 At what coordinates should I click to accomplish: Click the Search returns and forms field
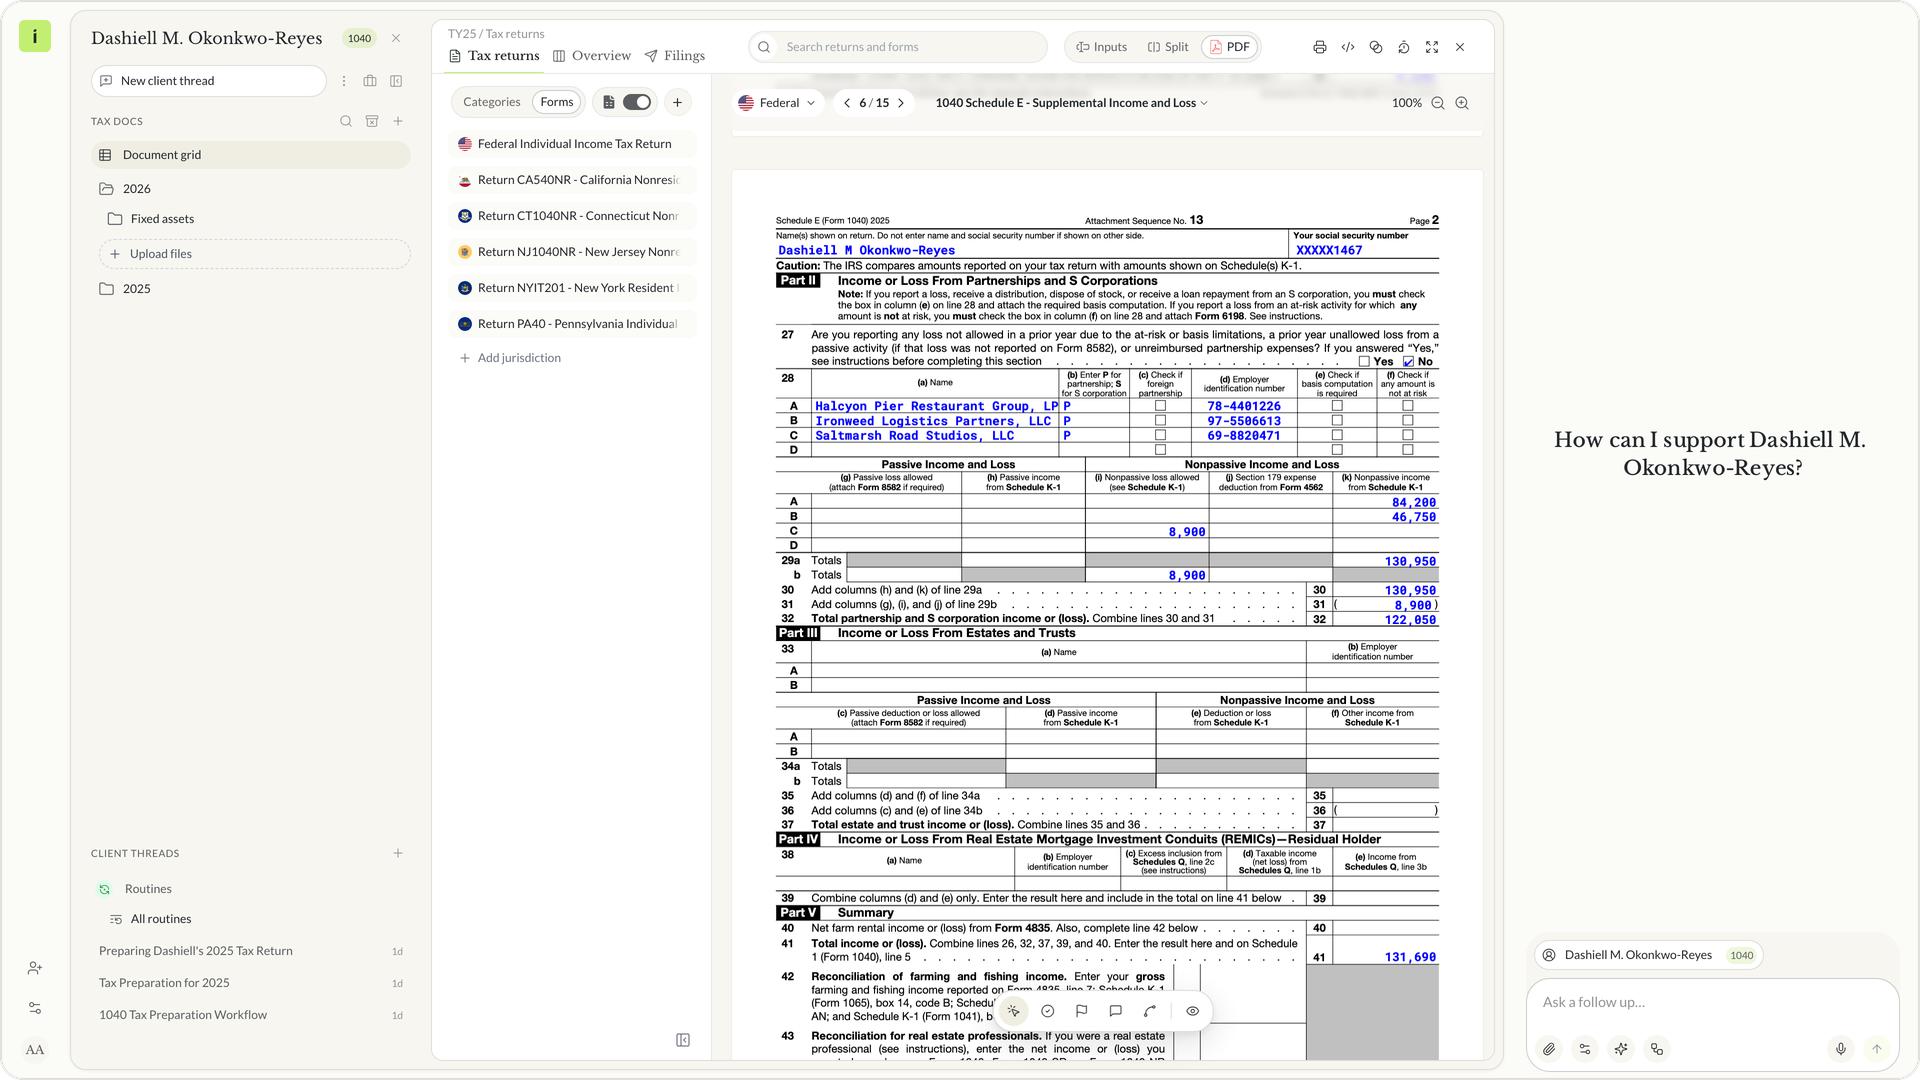tap(897, 47)
